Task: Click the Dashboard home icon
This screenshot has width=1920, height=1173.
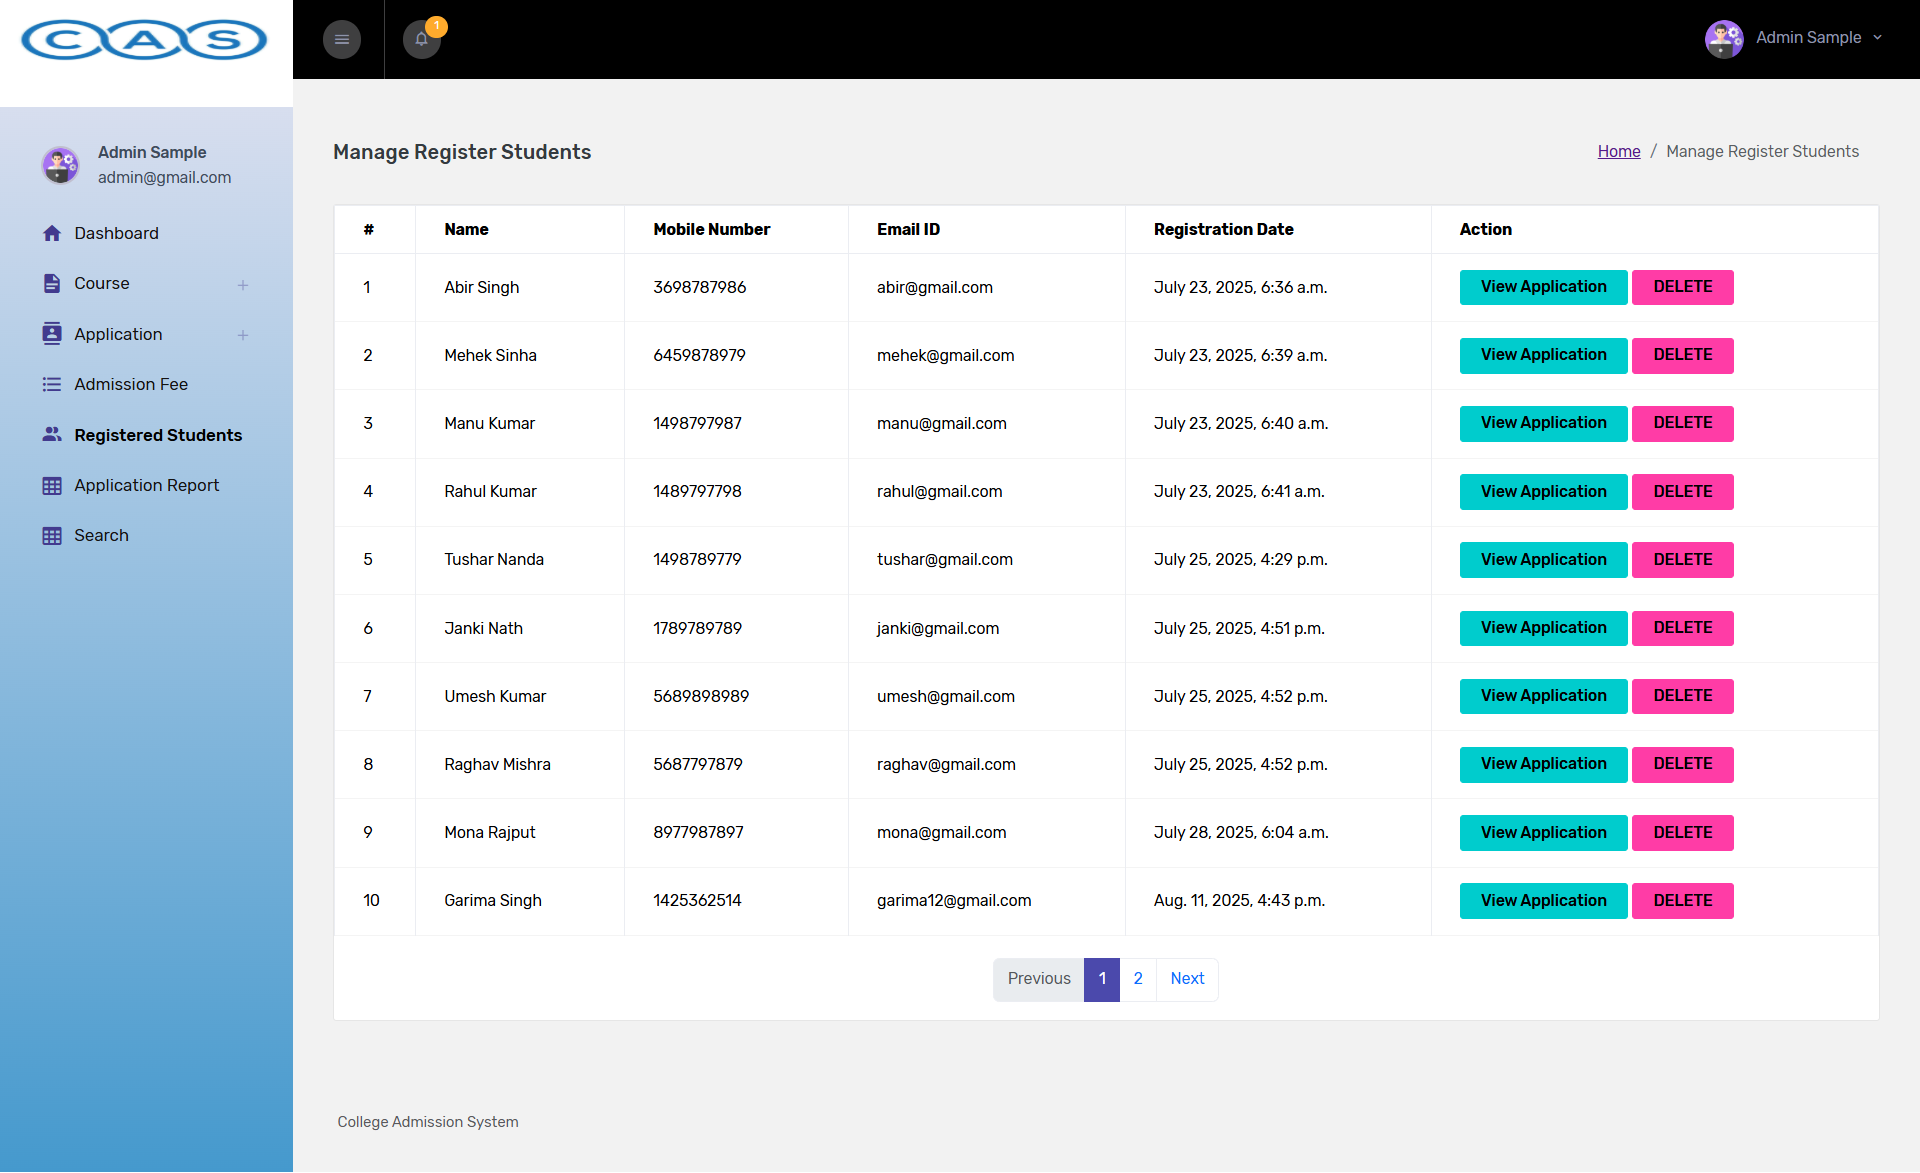Action: pos(52,233)
